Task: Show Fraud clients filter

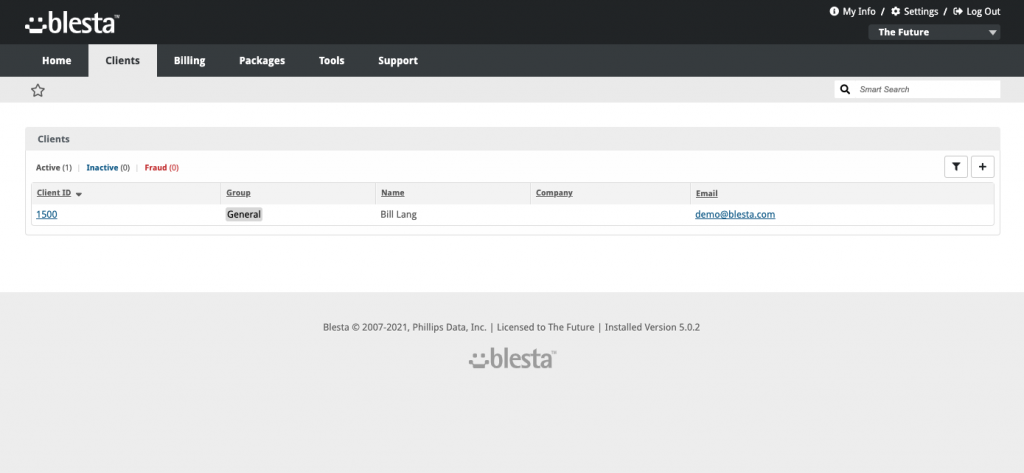Action: (161, 168)
